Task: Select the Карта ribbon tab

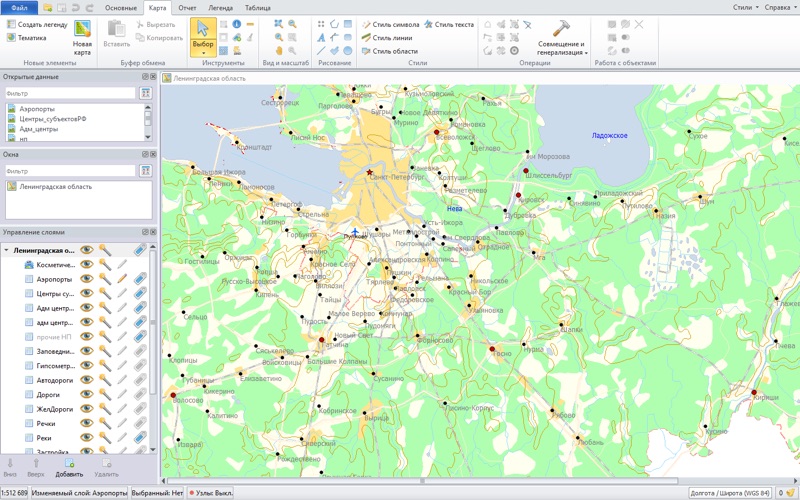Action: coord(157,8)
